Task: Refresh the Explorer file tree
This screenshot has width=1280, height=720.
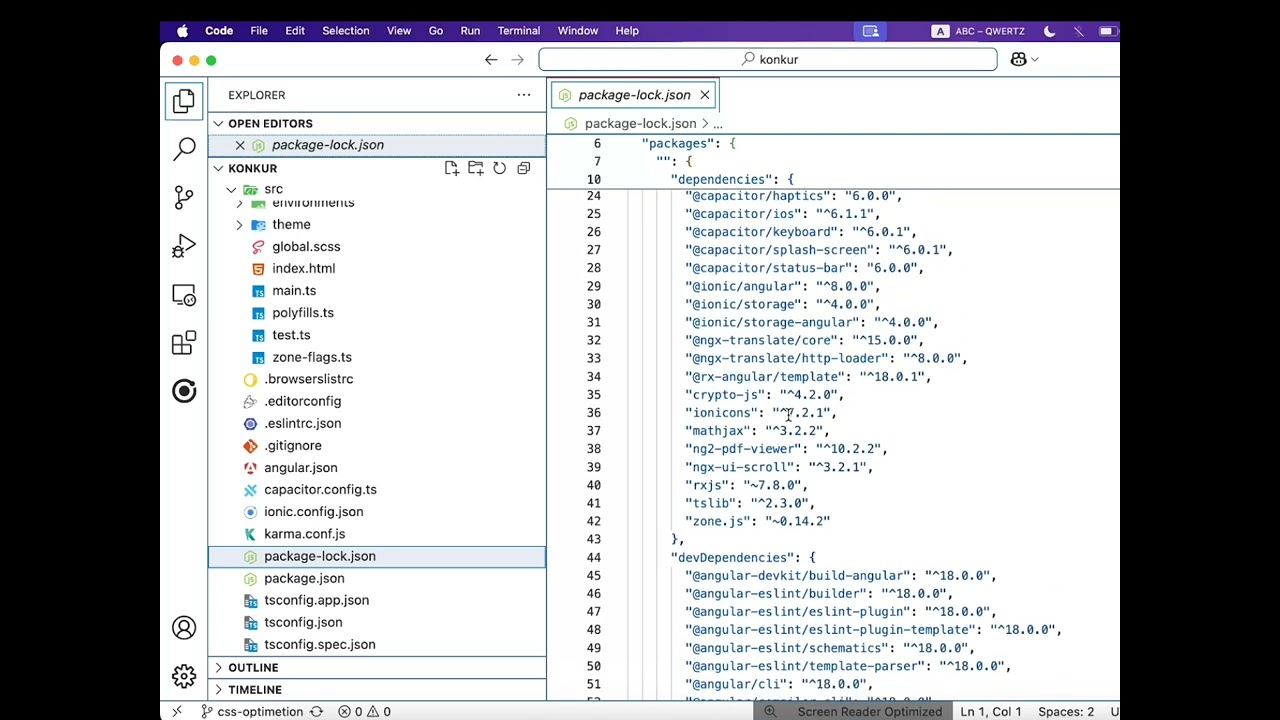Action: (499, 168)
